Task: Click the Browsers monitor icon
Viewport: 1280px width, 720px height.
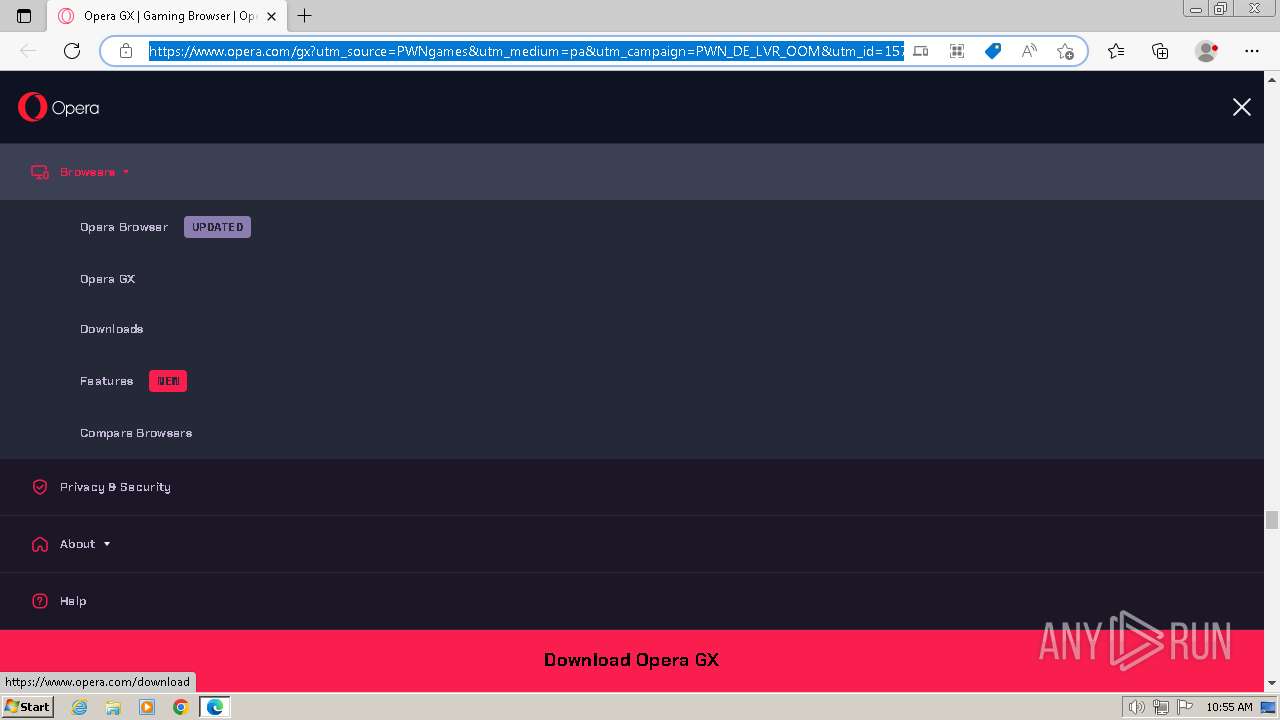Action: [40, 172]
